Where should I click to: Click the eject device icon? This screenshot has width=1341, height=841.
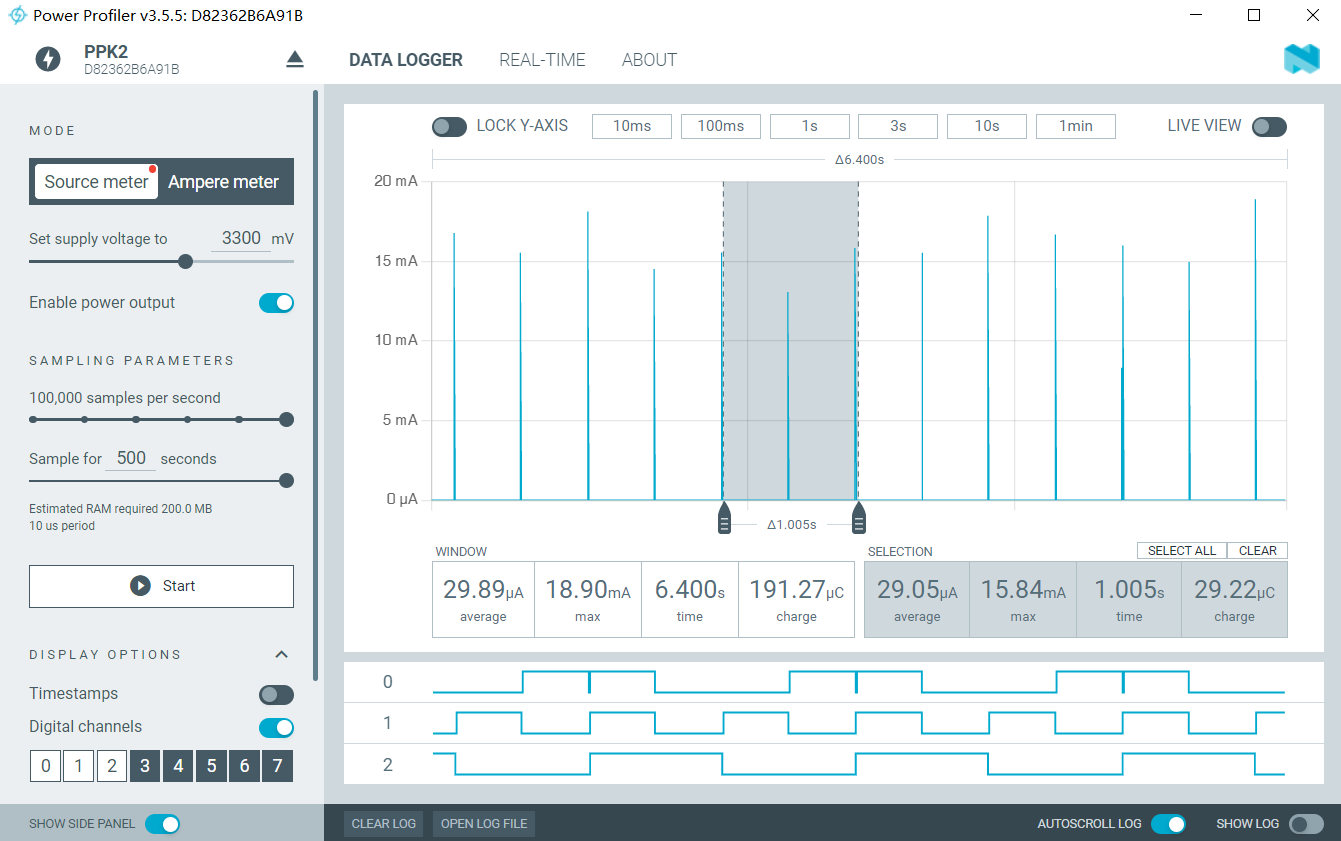click(x=294, y=60)
